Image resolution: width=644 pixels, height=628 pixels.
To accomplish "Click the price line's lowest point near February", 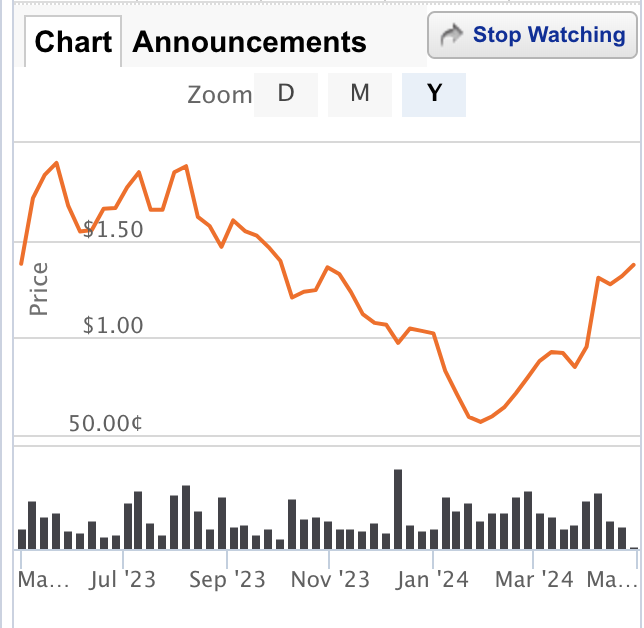I will click(481, 421).
